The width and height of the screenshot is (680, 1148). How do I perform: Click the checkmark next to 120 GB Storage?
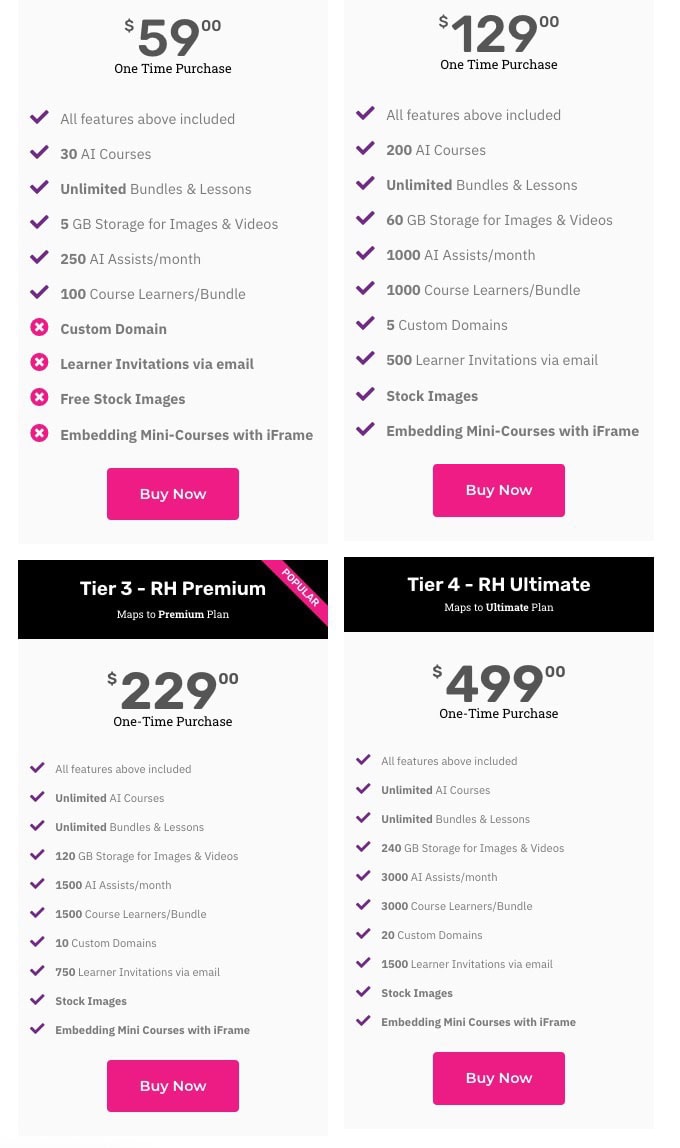coord(37,854)
